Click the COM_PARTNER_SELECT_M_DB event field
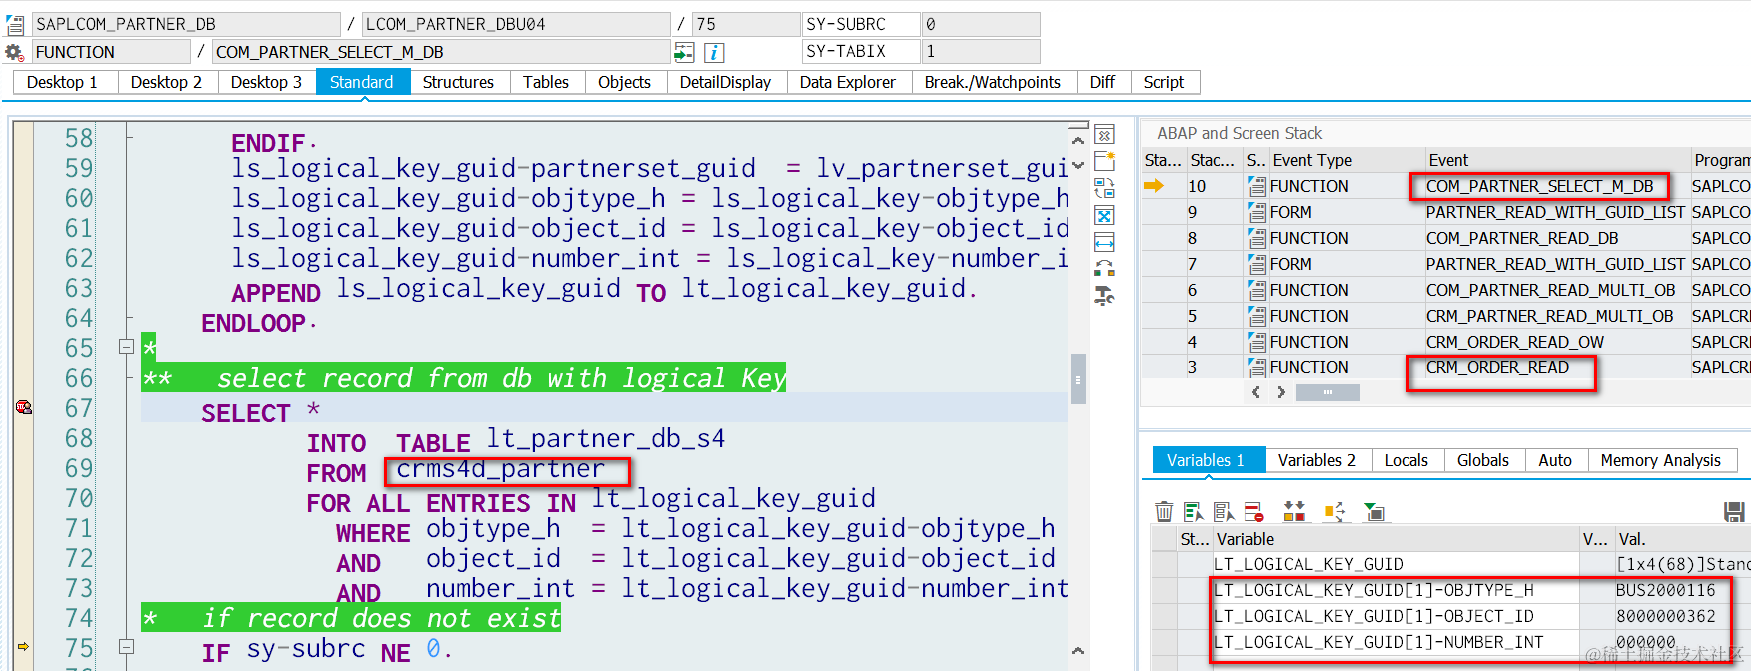 [441, 52]
